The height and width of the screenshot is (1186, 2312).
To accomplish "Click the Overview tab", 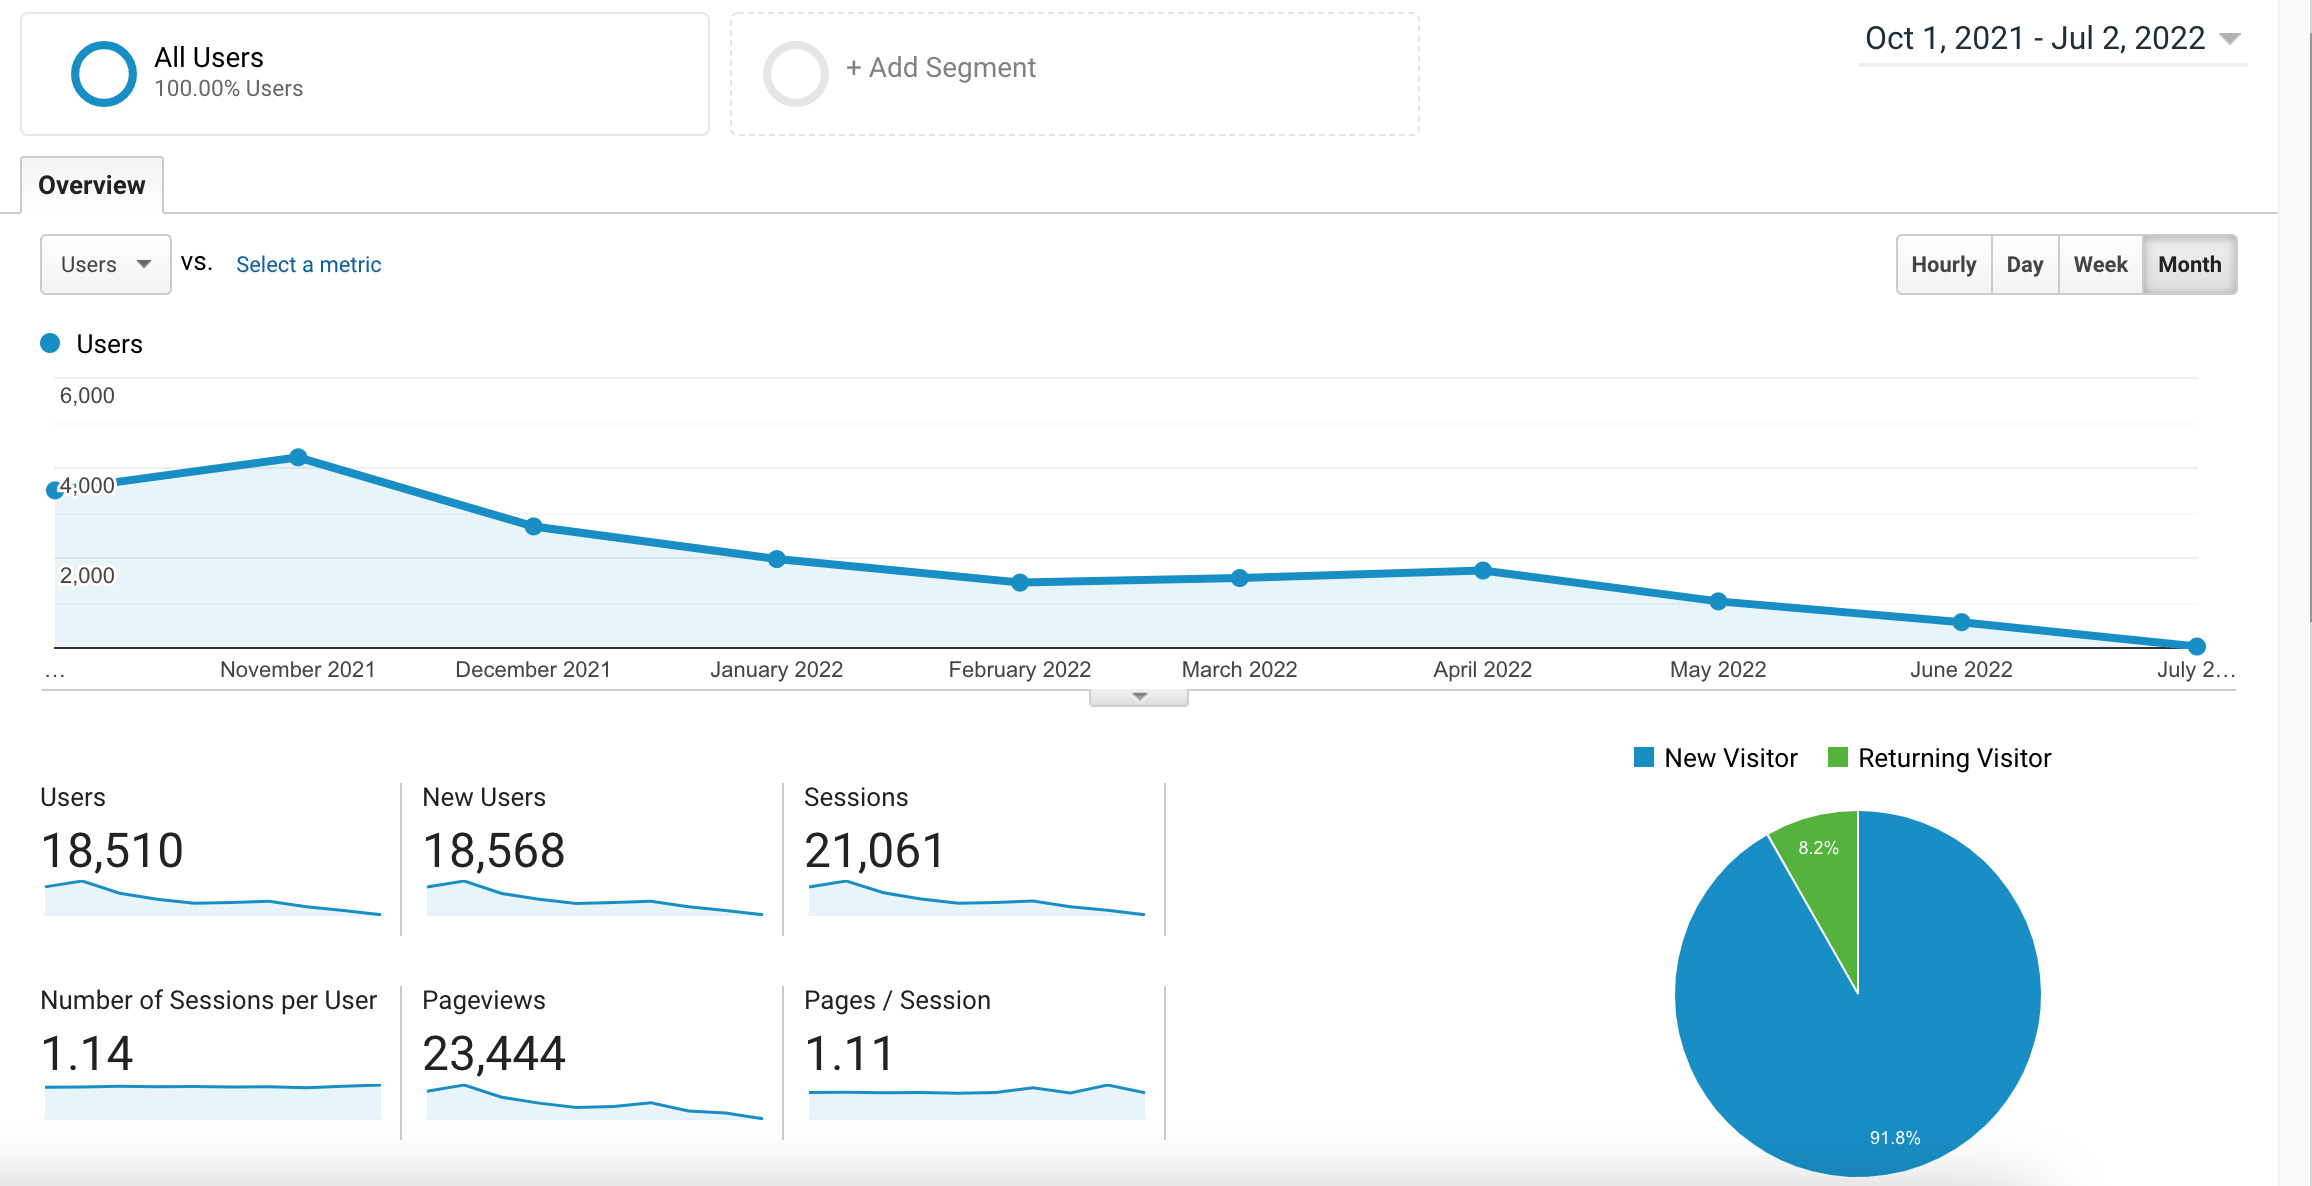I will [92, 186].
